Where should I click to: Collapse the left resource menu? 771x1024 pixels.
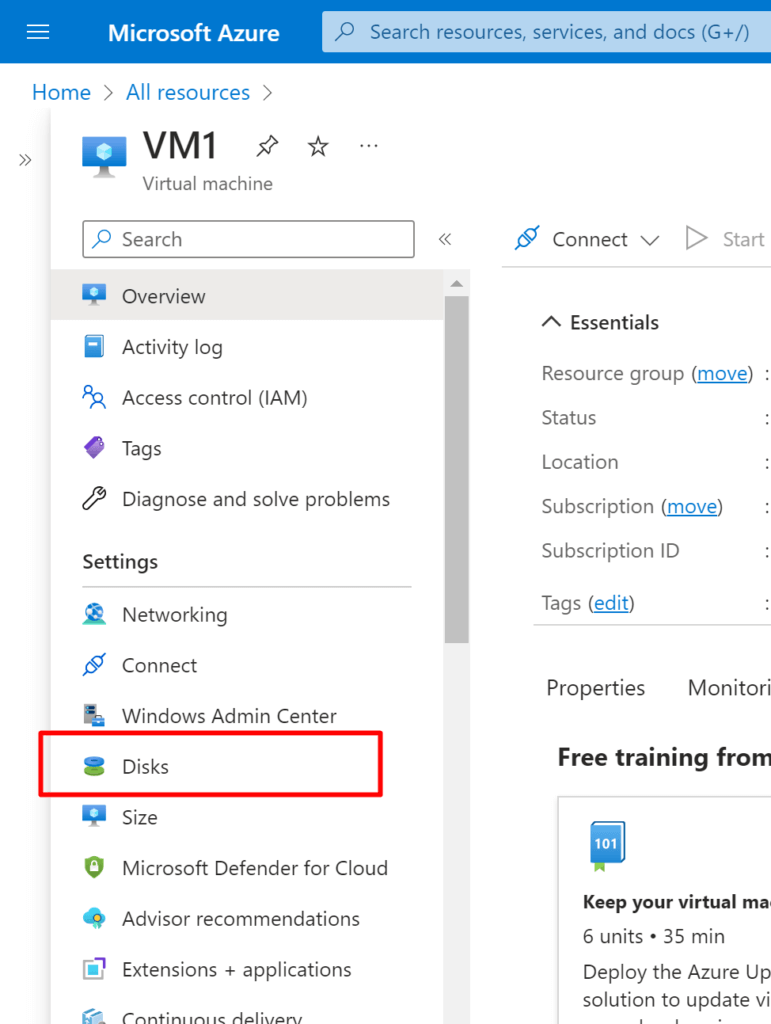tap(445, 239)
